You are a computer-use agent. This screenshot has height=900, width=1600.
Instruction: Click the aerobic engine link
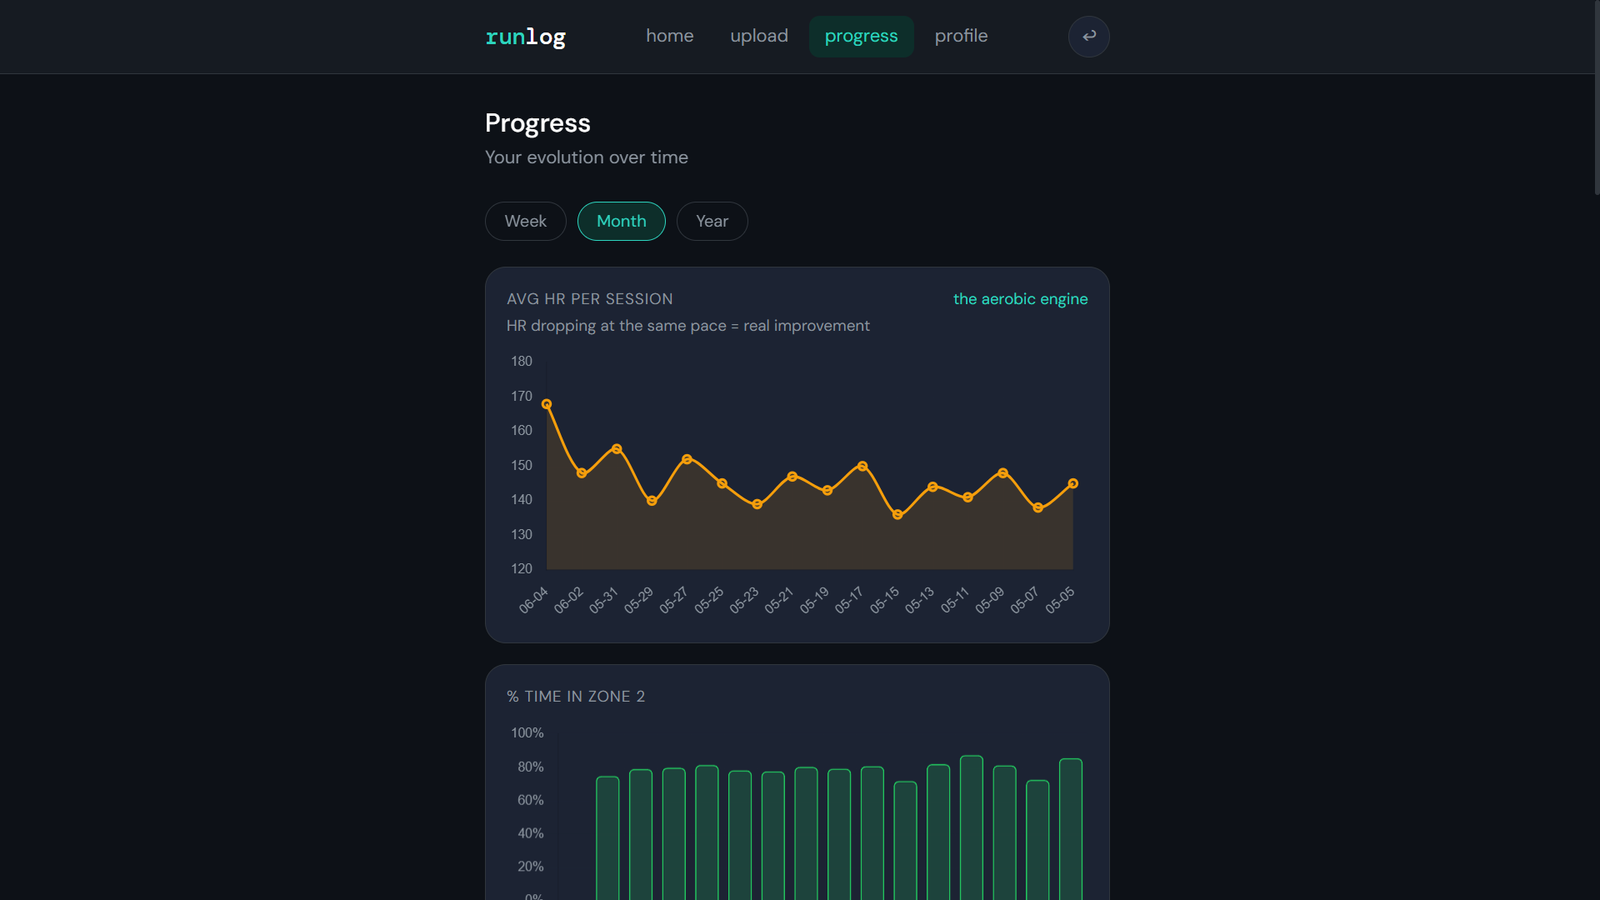pos(1020,299)
